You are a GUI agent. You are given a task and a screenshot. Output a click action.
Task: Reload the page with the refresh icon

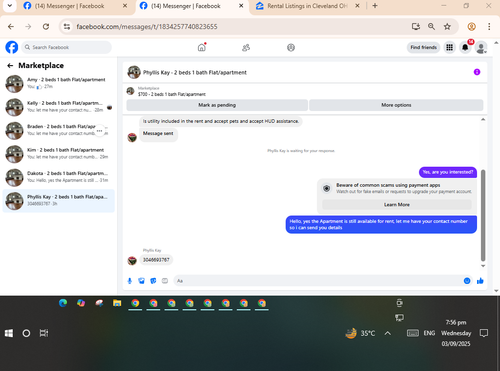click(46, 27)
